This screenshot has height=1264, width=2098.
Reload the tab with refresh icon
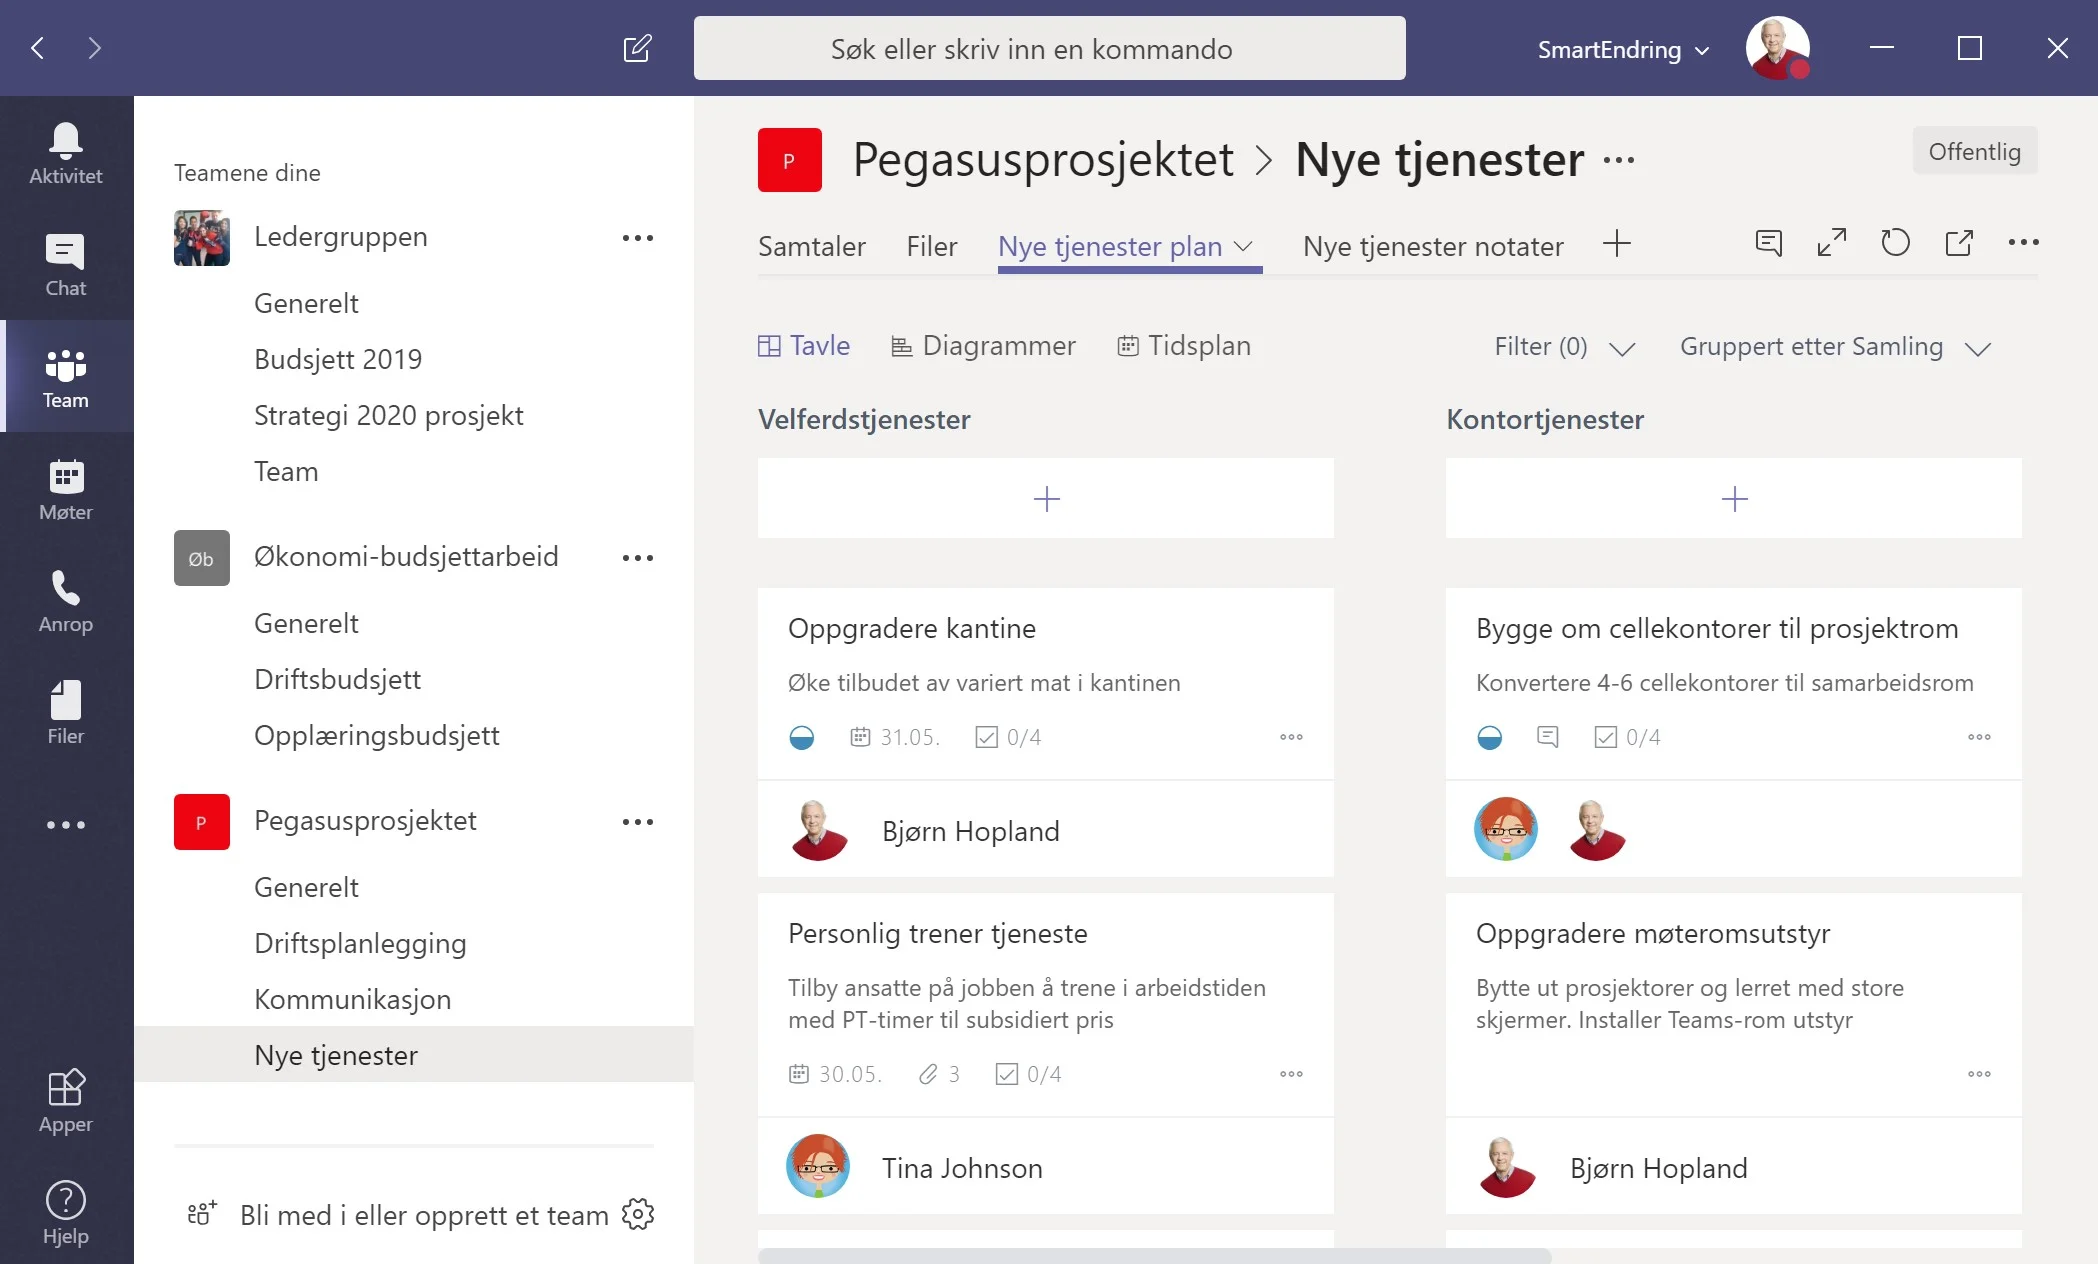[x=1895, y=243]
